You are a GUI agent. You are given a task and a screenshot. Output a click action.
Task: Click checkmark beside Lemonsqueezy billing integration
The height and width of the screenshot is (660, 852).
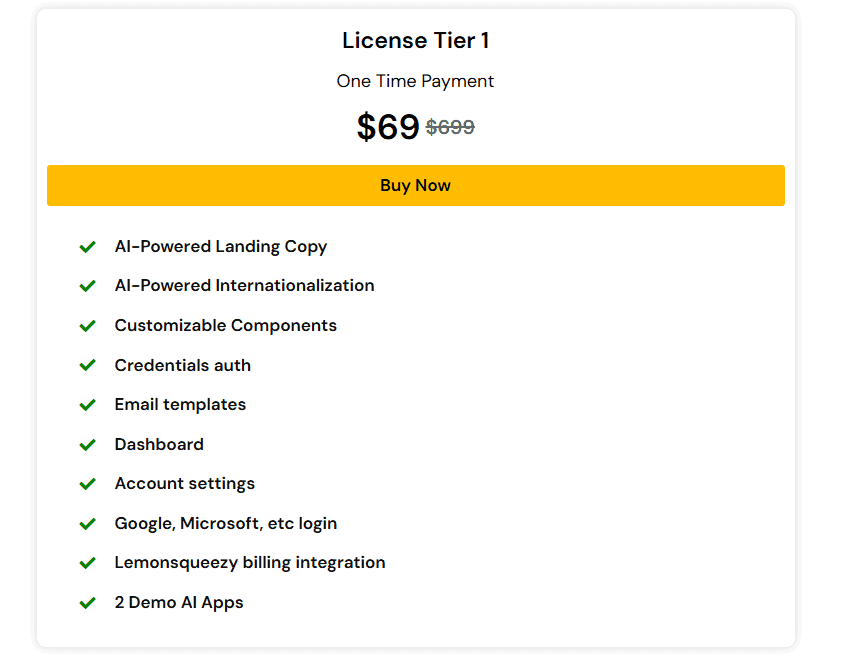tap(88, 563)
